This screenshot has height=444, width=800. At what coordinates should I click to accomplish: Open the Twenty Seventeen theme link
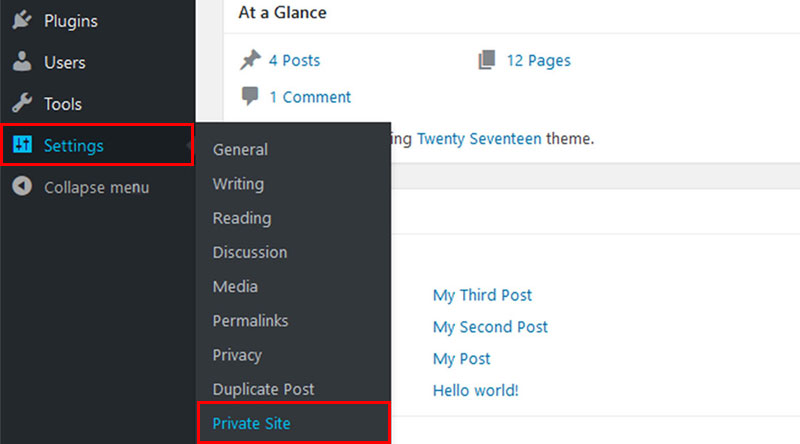(480, 138)
